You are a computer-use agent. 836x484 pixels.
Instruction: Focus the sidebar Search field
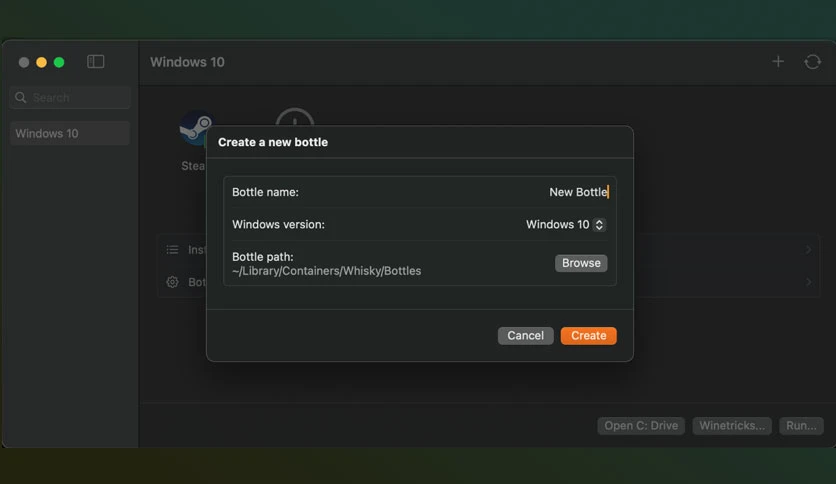pyautogui.click(x=70, y=98)
